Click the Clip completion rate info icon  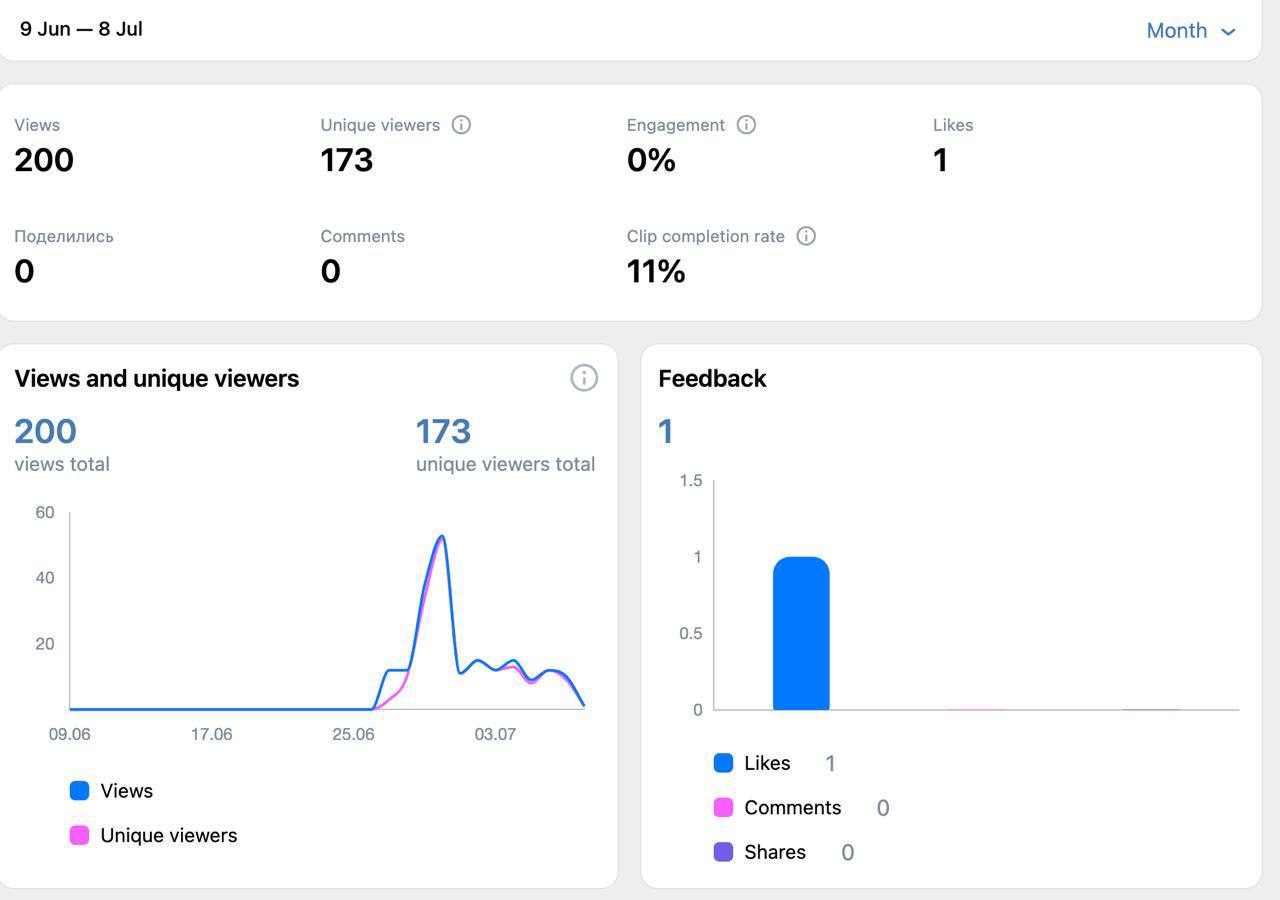[x=806, y=236]
